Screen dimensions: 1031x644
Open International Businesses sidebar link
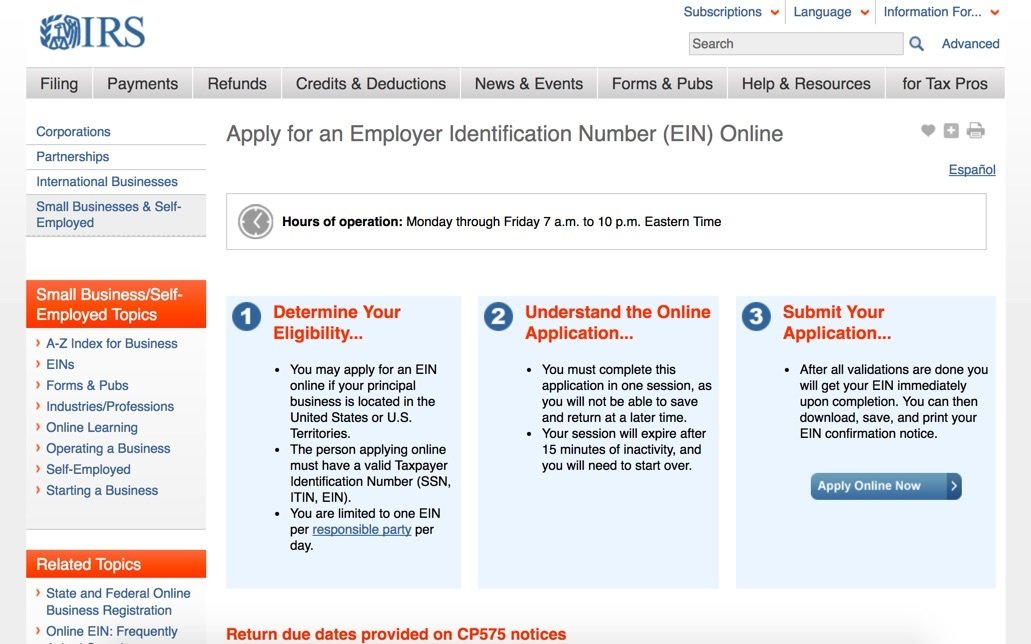click(107, 182)
